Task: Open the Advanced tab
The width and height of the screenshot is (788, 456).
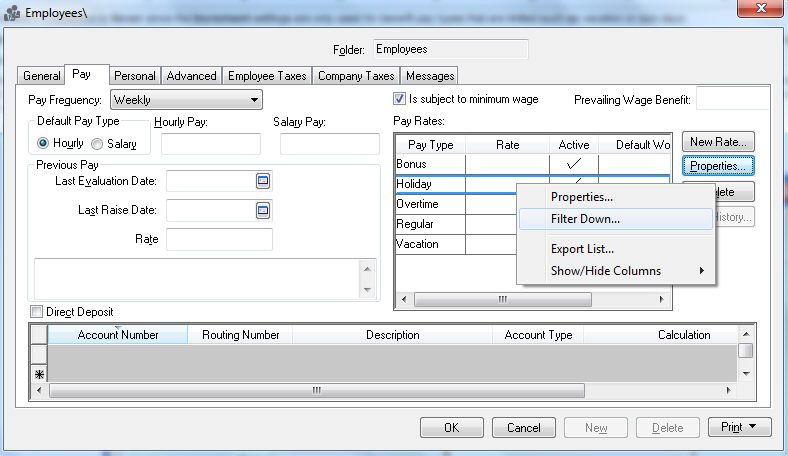Action: [x=191, y=76]
